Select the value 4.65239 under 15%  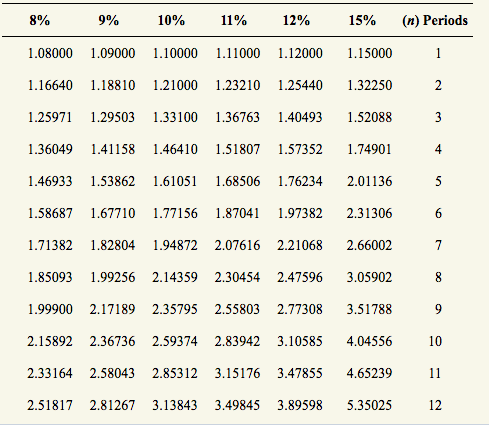point(369,373)
